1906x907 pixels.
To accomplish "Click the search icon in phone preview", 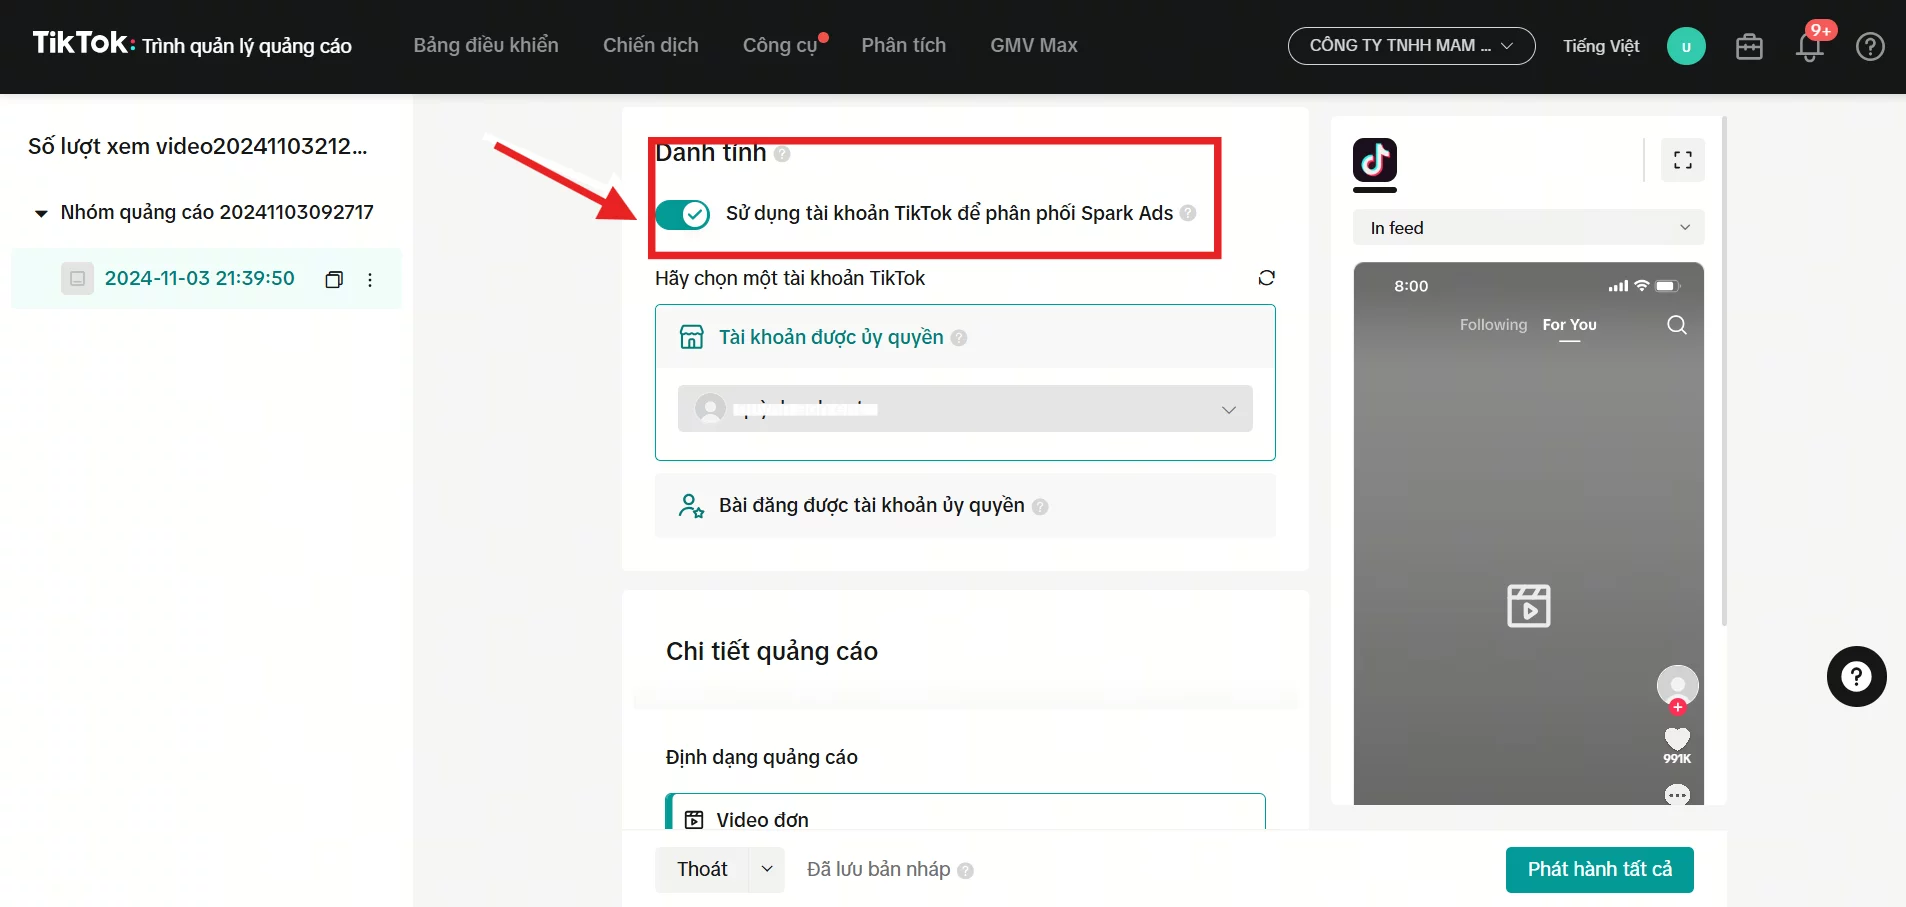I will (1677, 325).
